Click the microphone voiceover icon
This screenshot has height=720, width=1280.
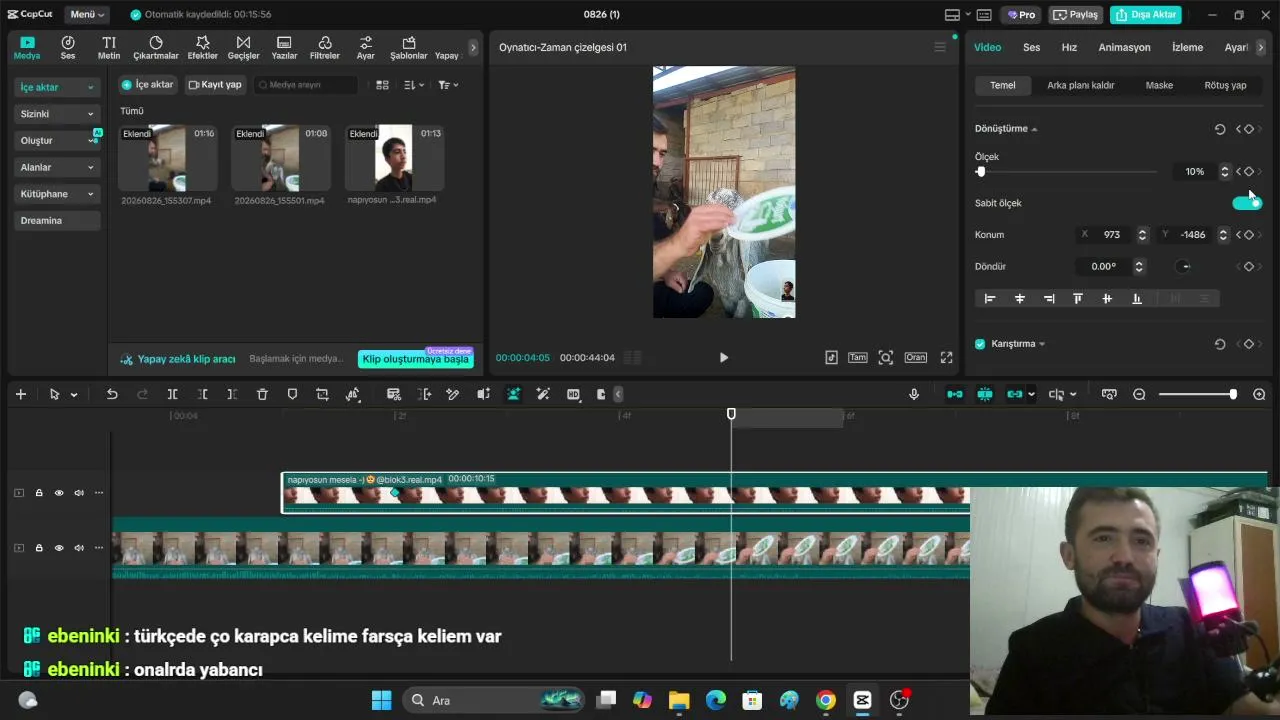point(914,394)
